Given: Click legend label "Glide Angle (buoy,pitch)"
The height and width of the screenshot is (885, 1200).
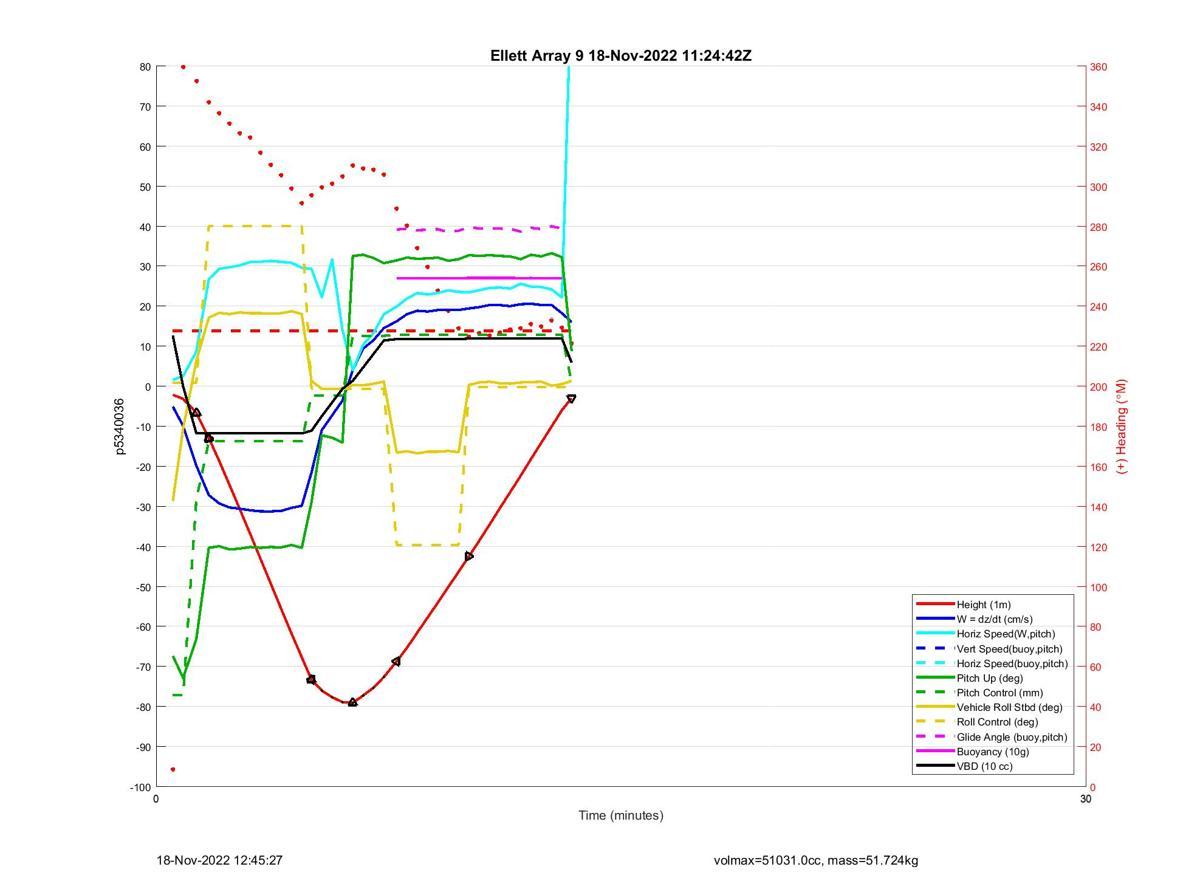Looking at the screenshot, I should point(1011,737).
